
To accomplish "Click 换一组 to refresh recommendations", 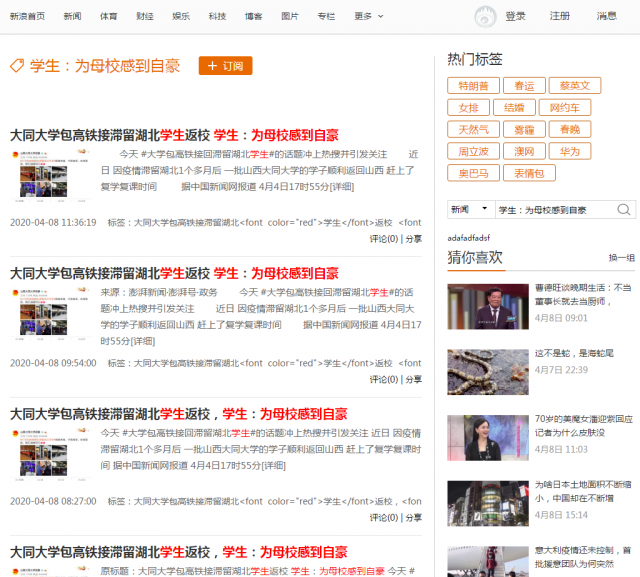I will pos(621,258).
